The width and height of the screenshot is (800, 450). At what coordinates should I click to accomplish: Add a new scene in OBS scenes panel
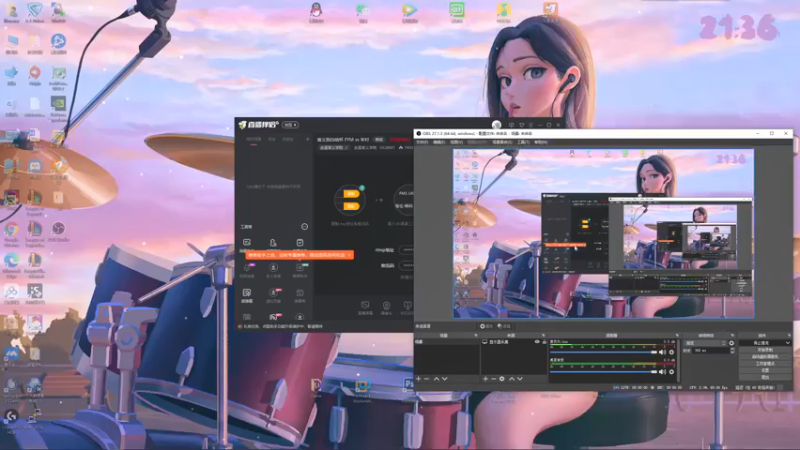(419, 379)
